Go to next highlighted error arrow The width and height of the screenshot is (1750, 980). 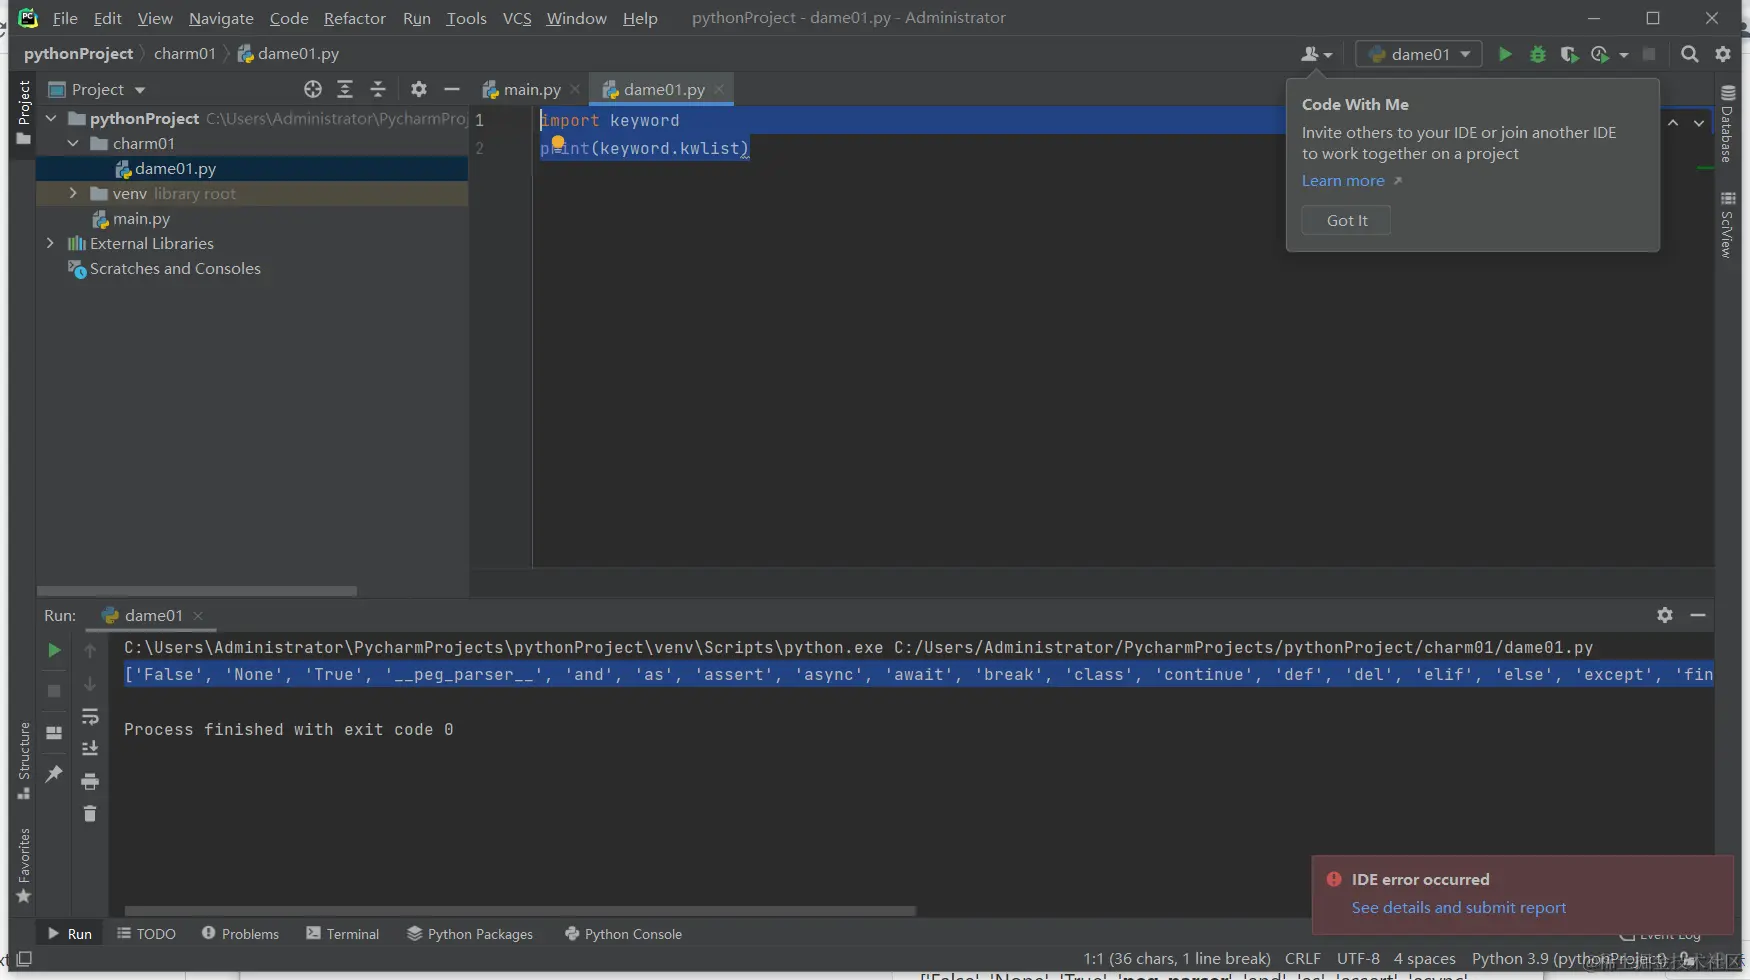1699,123
